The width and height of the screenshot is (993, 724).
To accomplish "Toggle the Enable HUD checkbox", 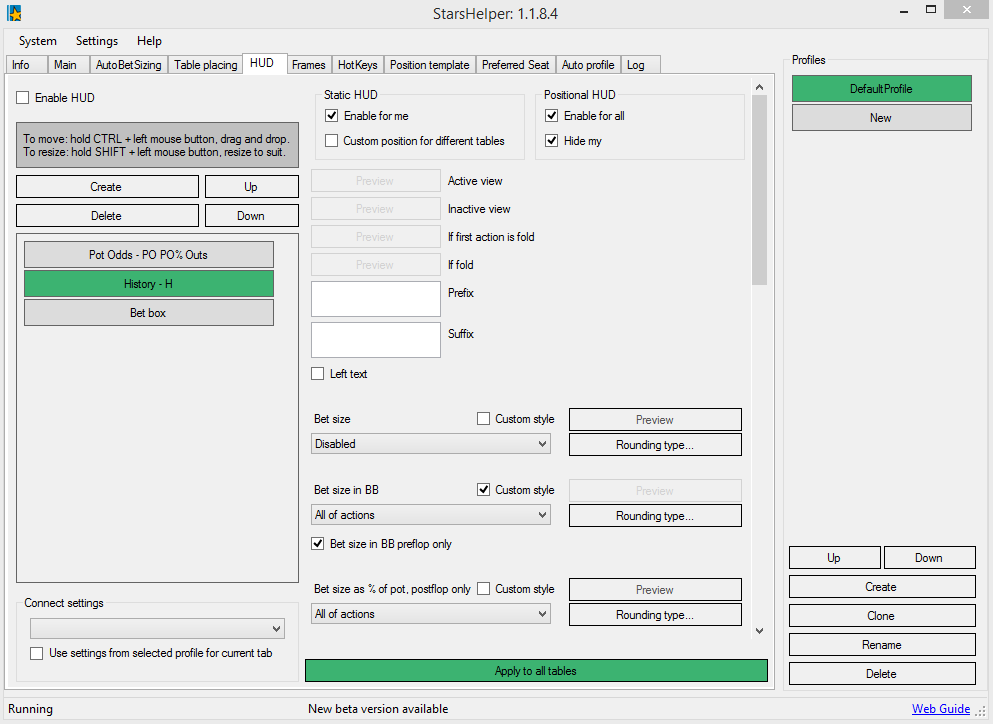I will [x=23, y=98].
